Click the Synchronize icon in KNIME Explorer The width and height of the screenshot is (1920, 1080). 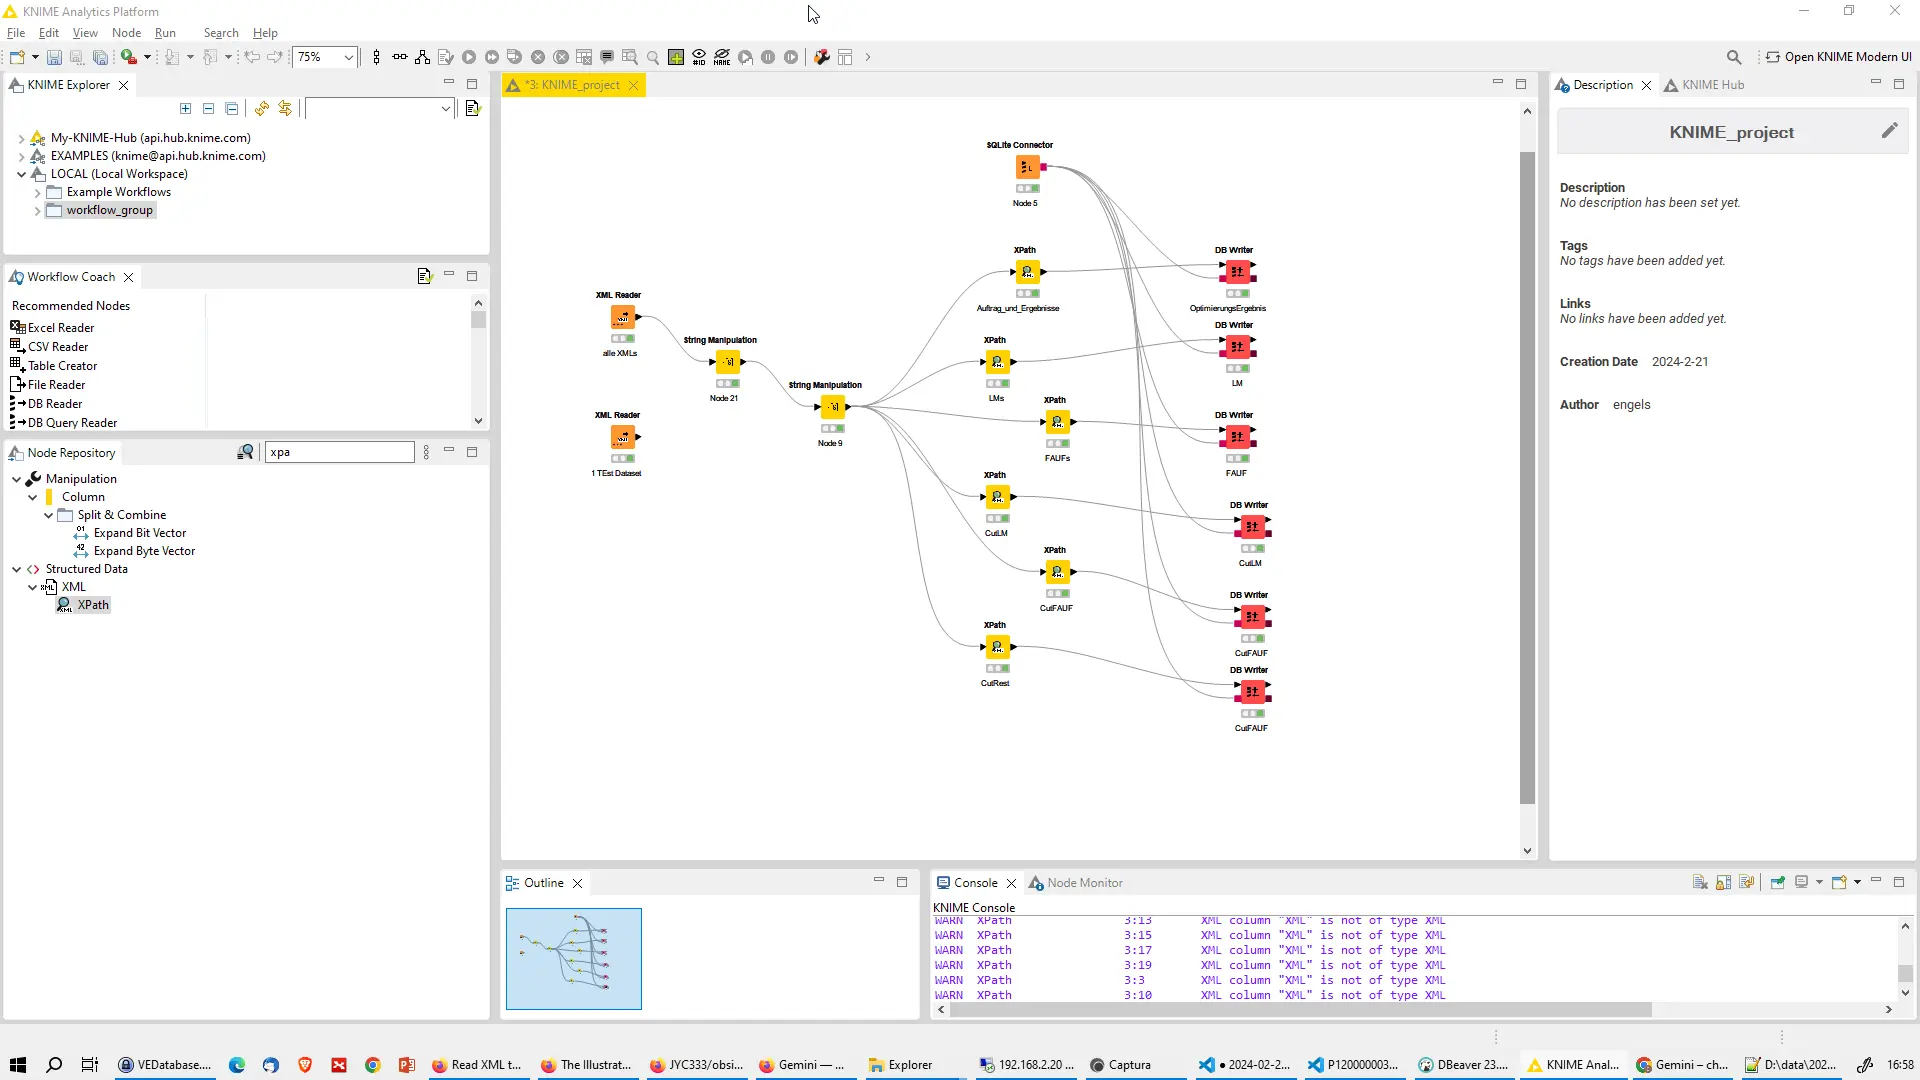(285, 109)
